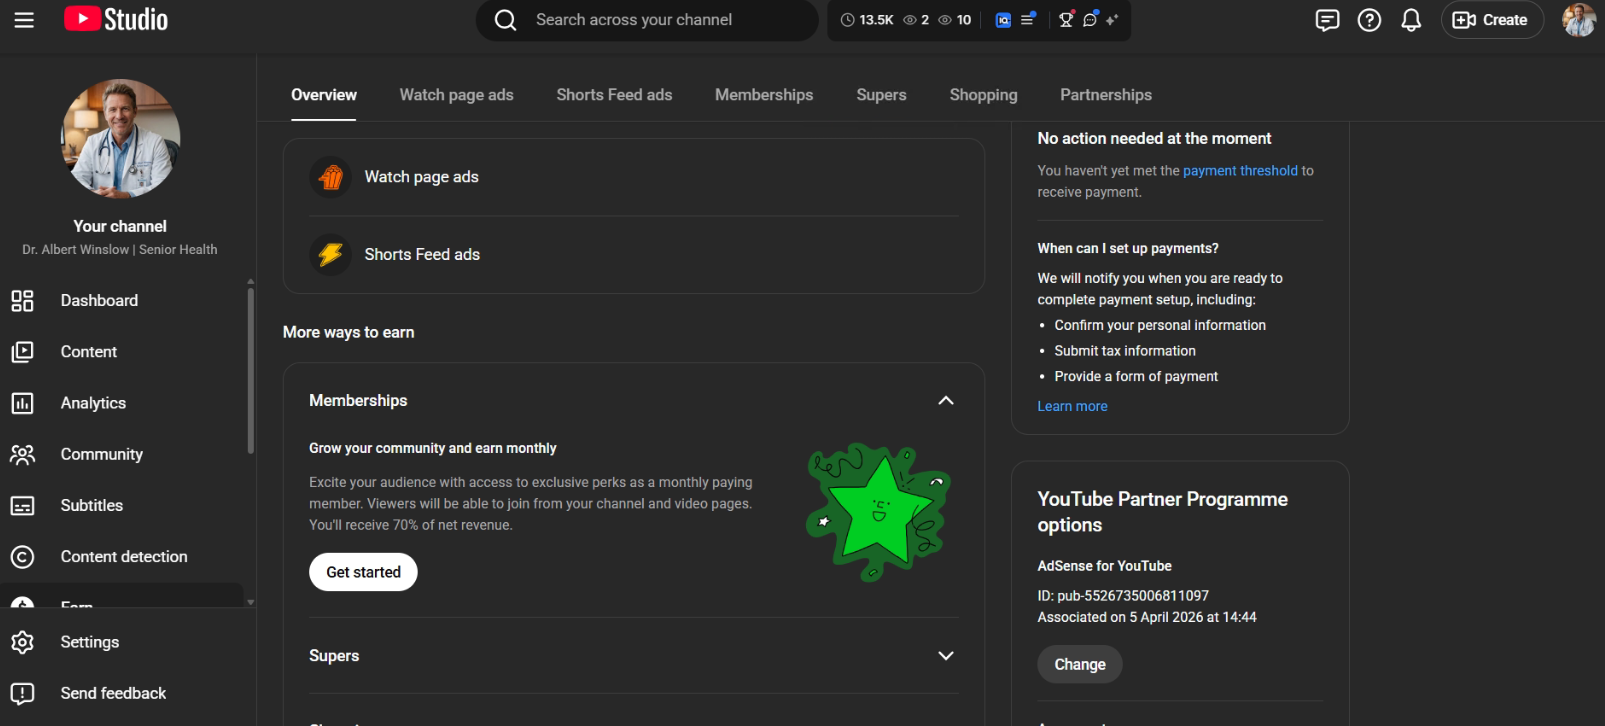Viewport: 1605px width, 726px height.
Task: Click the 13.5K clock stat in the toolbar
Action: 867,20
